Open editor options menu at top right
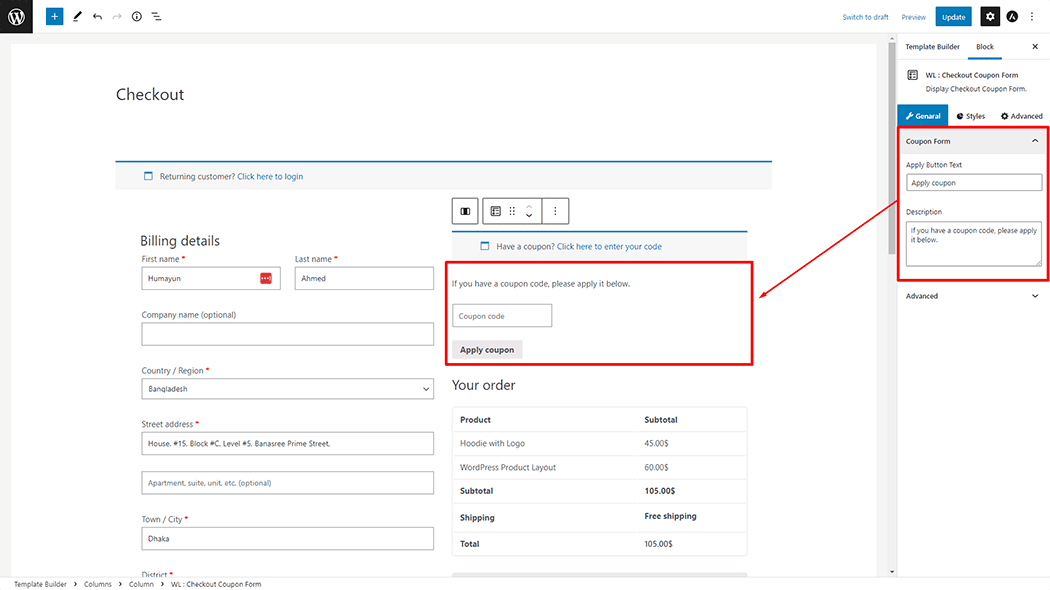This screenshot has height=590, width=1050. pos(1033,17)
